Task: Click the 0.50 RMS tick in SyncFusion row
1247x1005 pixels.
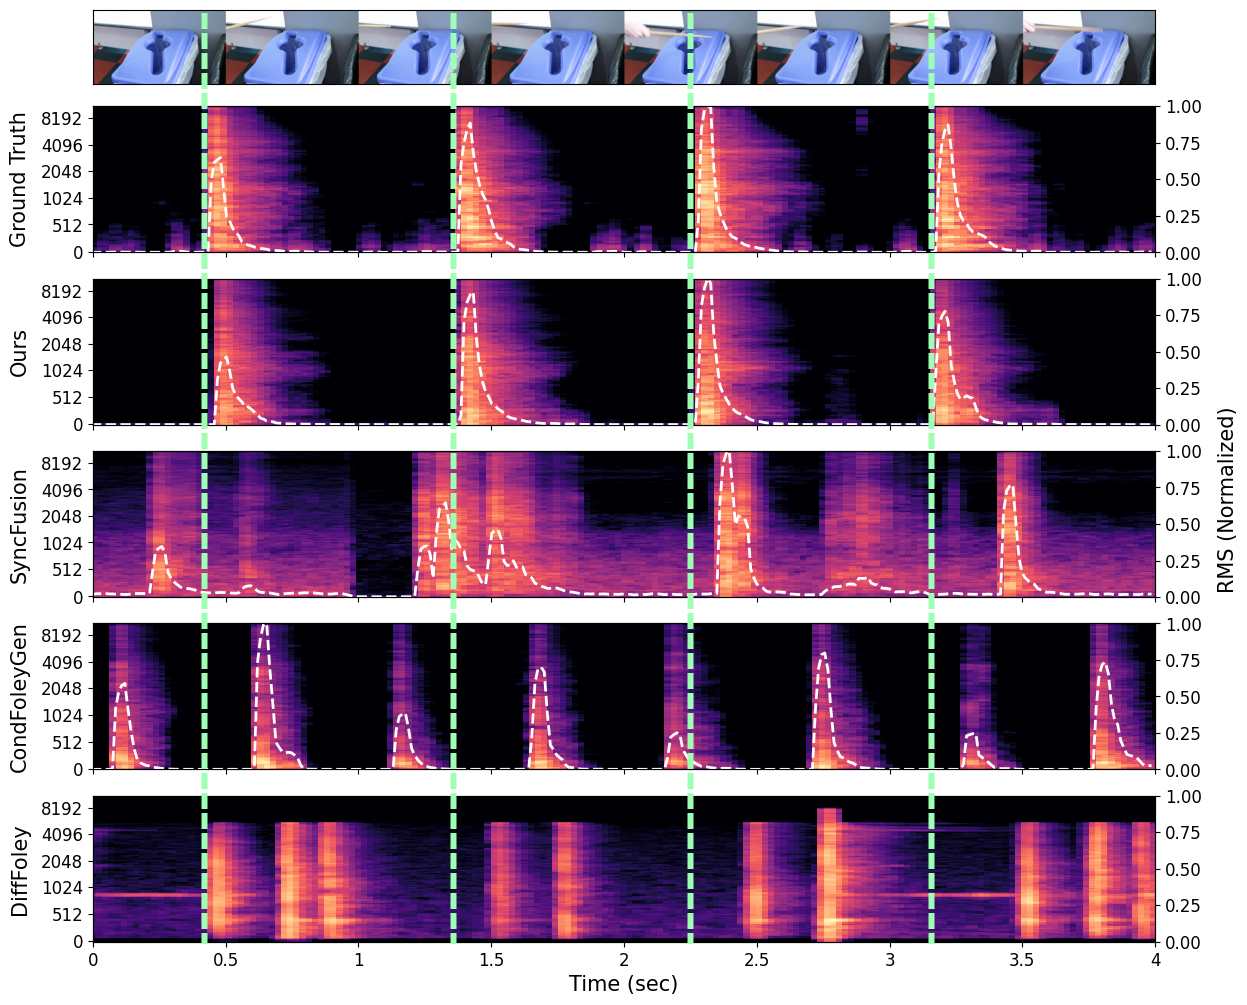Action: click(x=1181, y=525)
